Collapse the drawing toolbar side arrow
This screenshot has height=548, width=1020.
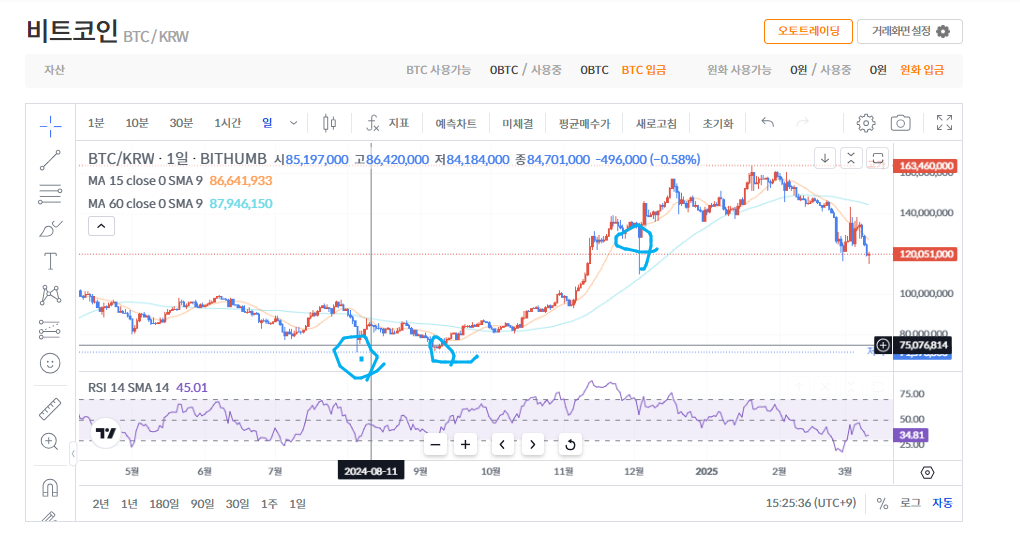click(73, 454)
